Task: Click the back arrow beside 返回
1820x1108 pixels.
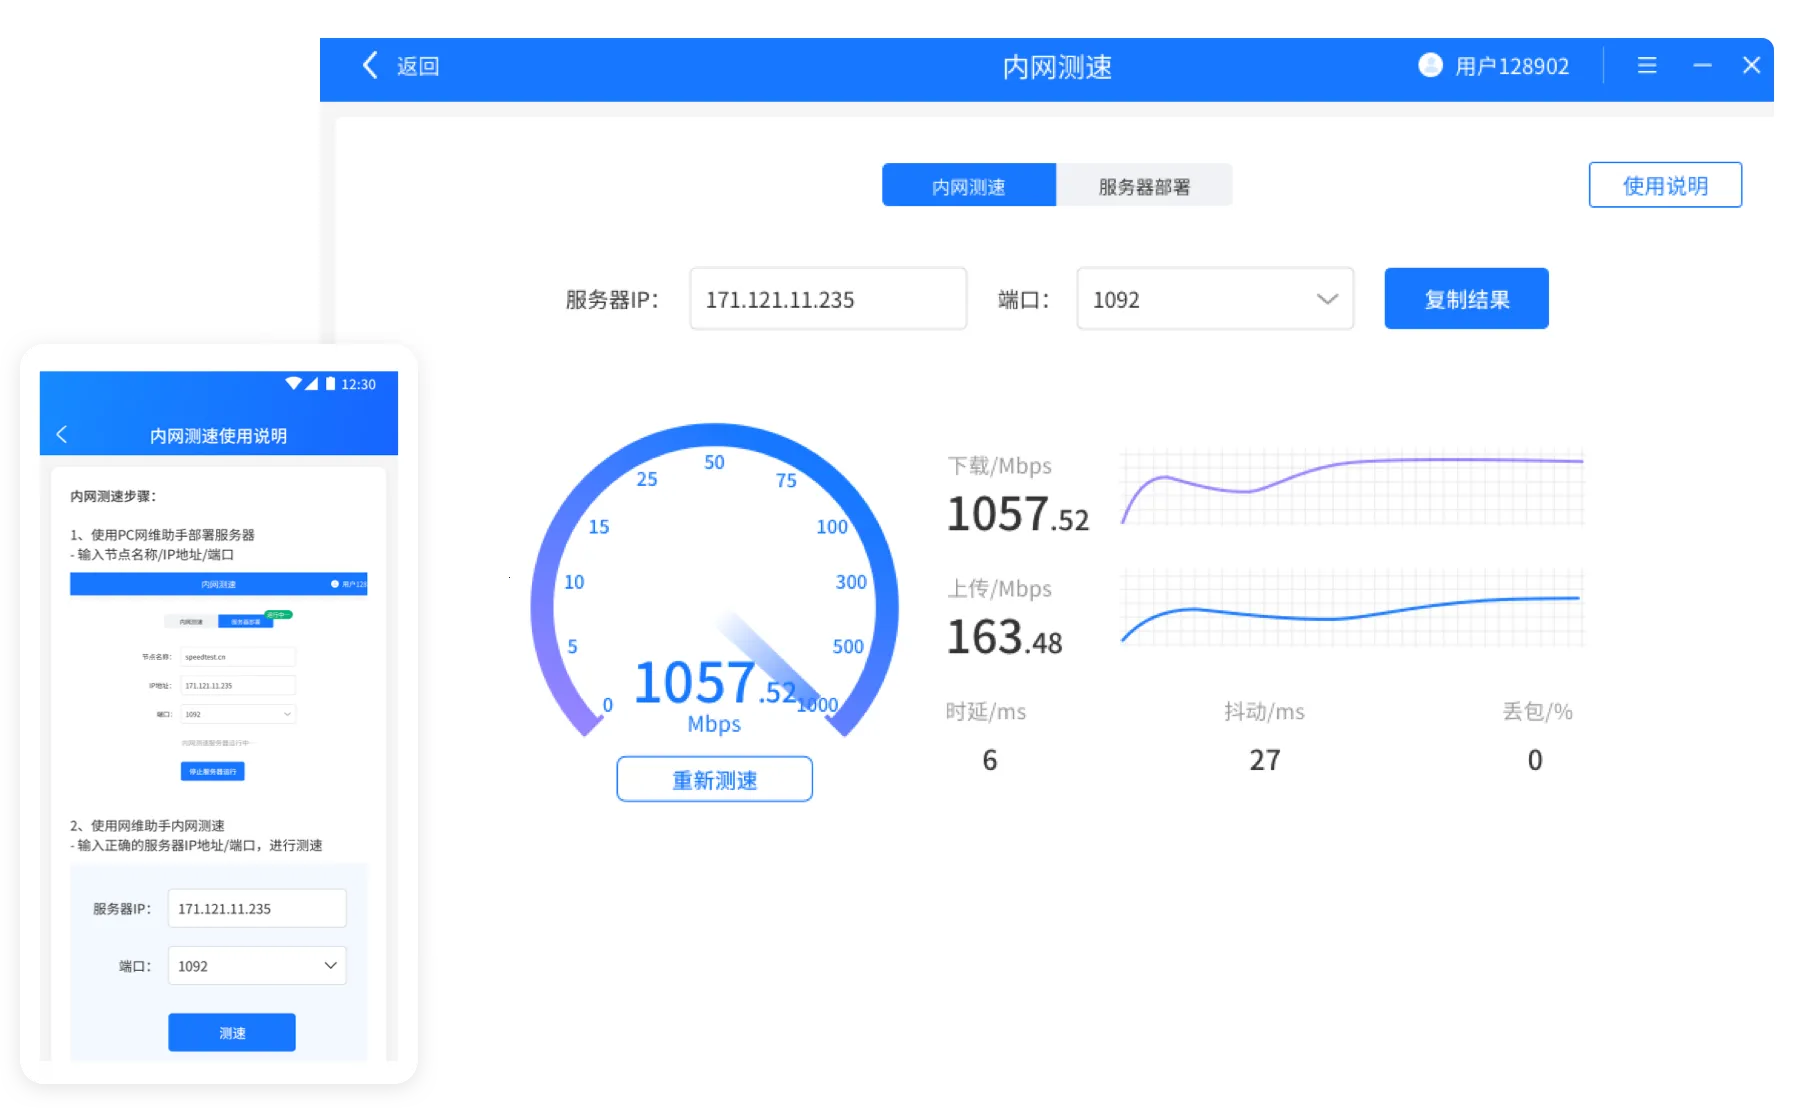Action: point(370,66)
